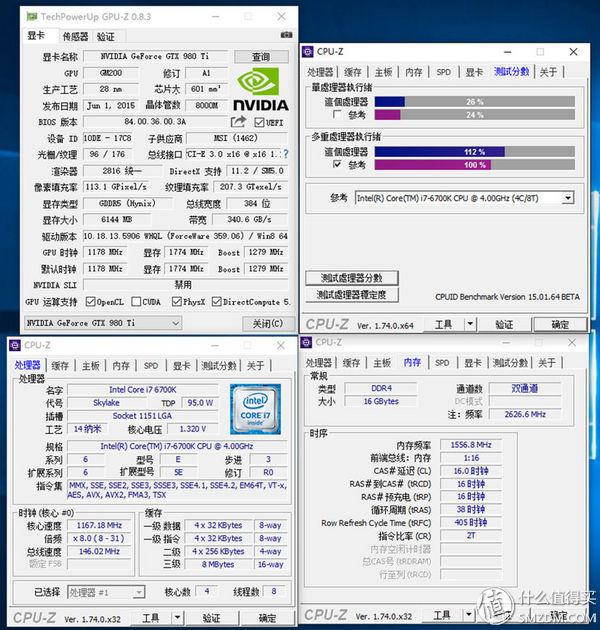Click 验证 button in benchmark window
This screenshot has height=630, width=600.
click(x=504, y=324)
